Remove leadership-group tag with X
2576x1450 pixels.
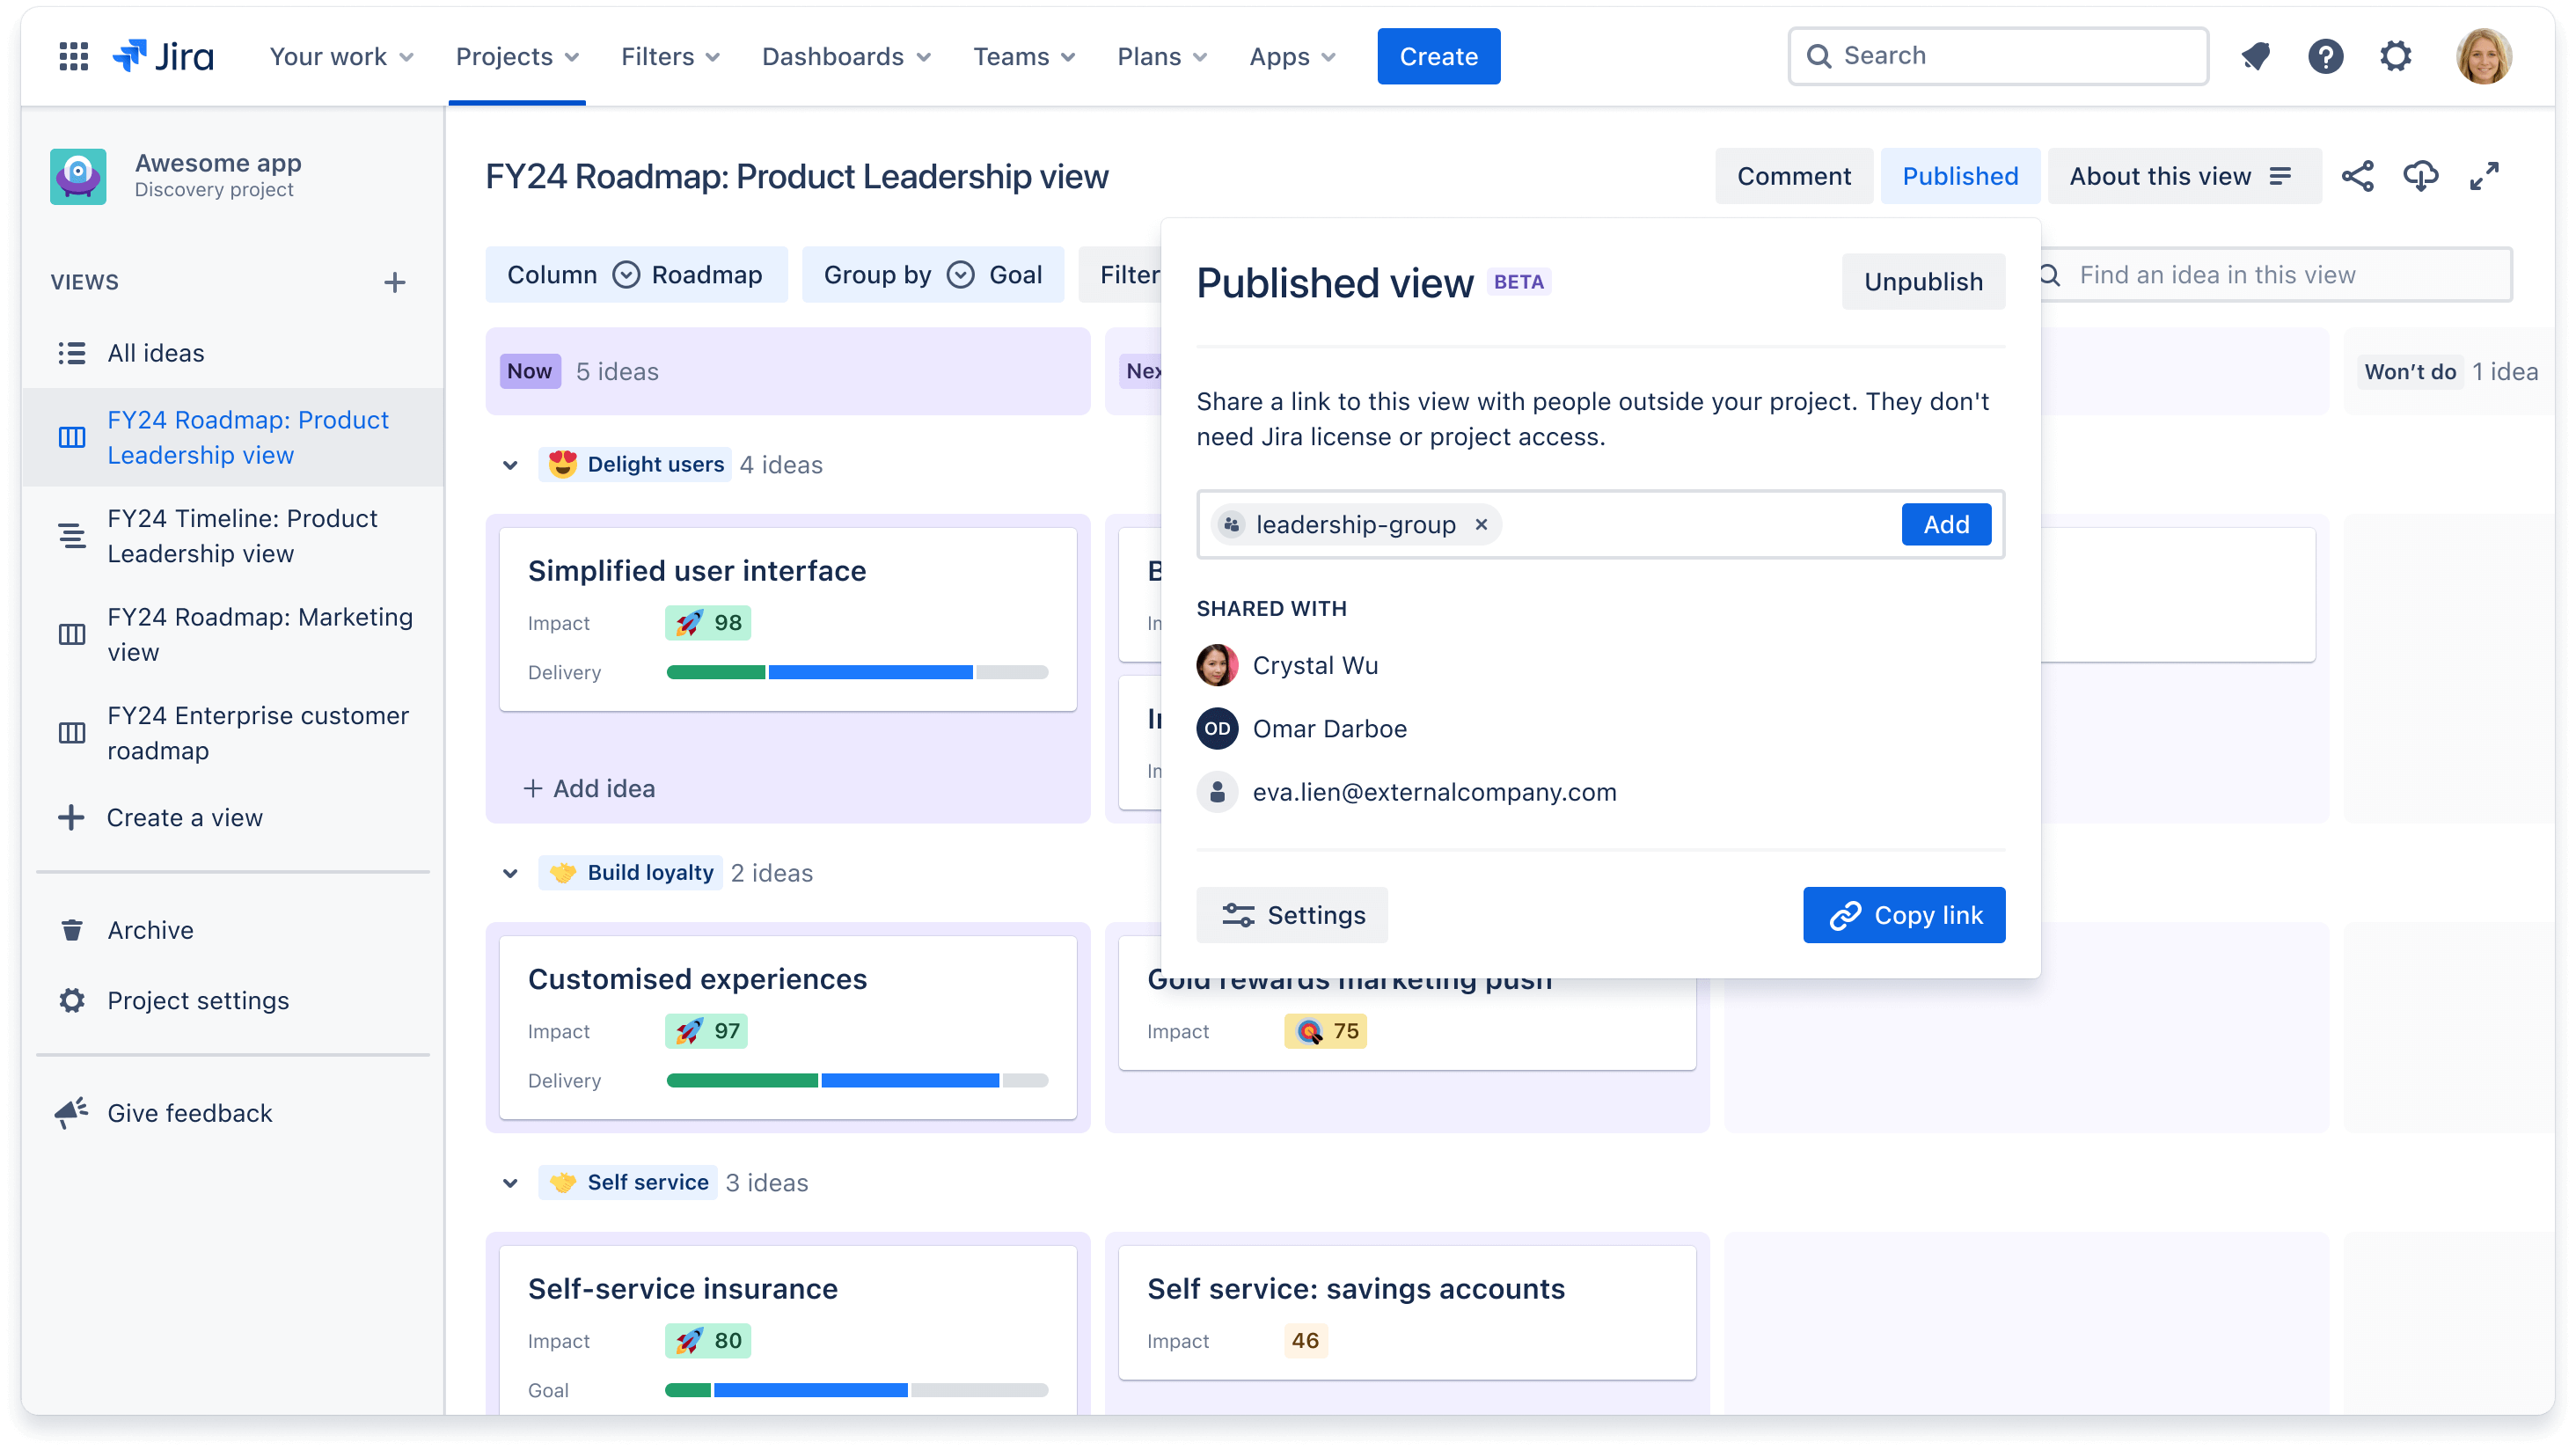click(1482, 523)
